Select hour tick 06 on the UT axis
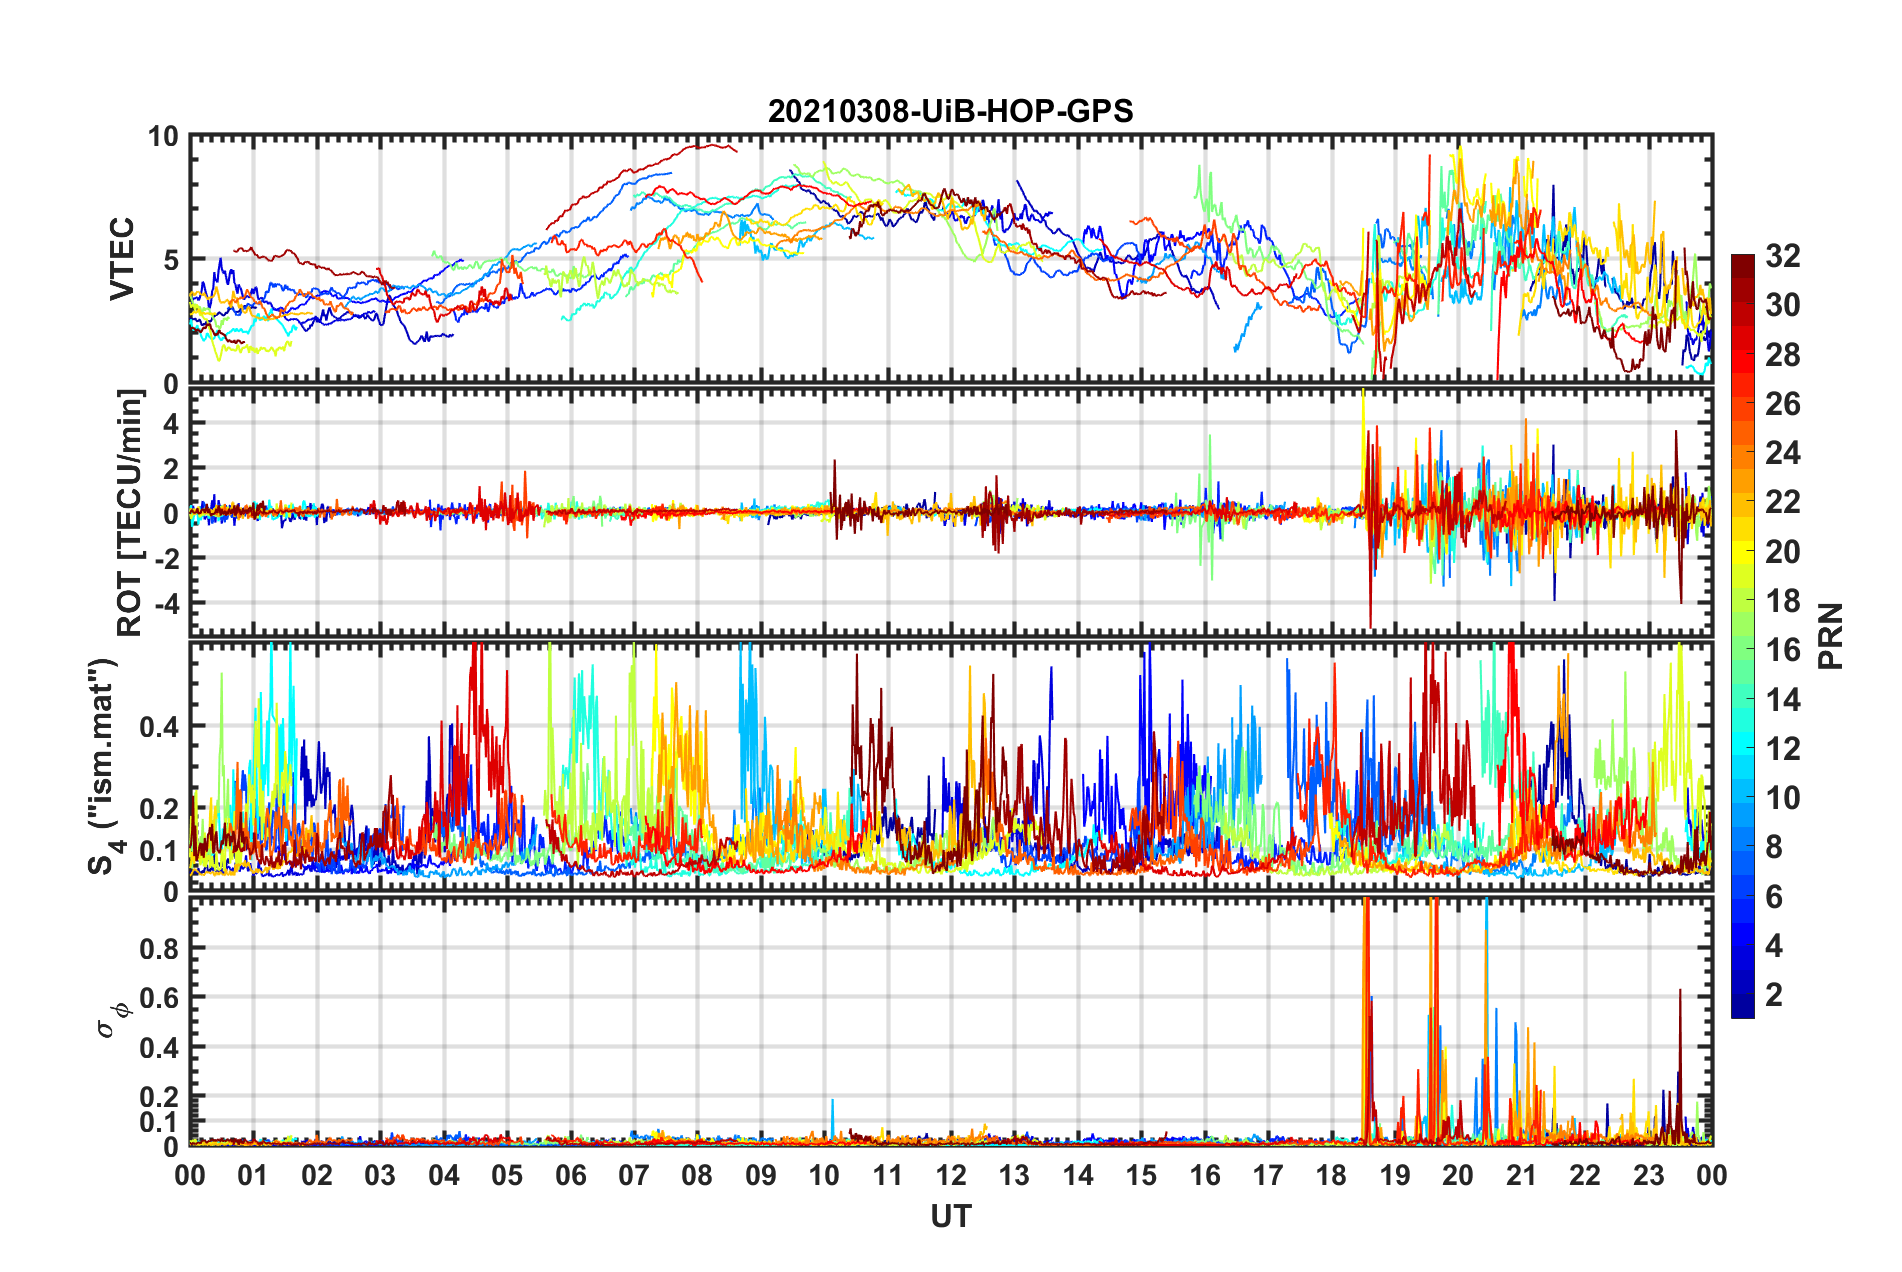Screen dimensions: 1902x1272 pos(571,1175)
